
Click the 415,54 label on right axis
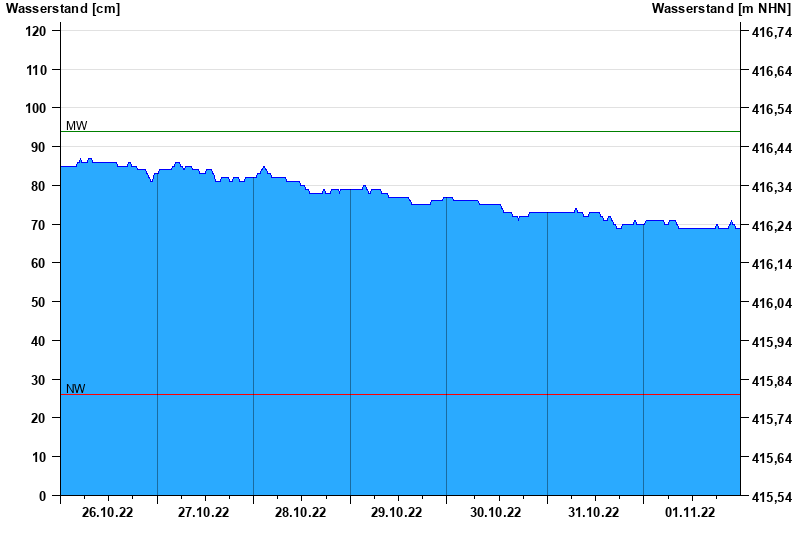(x=772, y=496)
